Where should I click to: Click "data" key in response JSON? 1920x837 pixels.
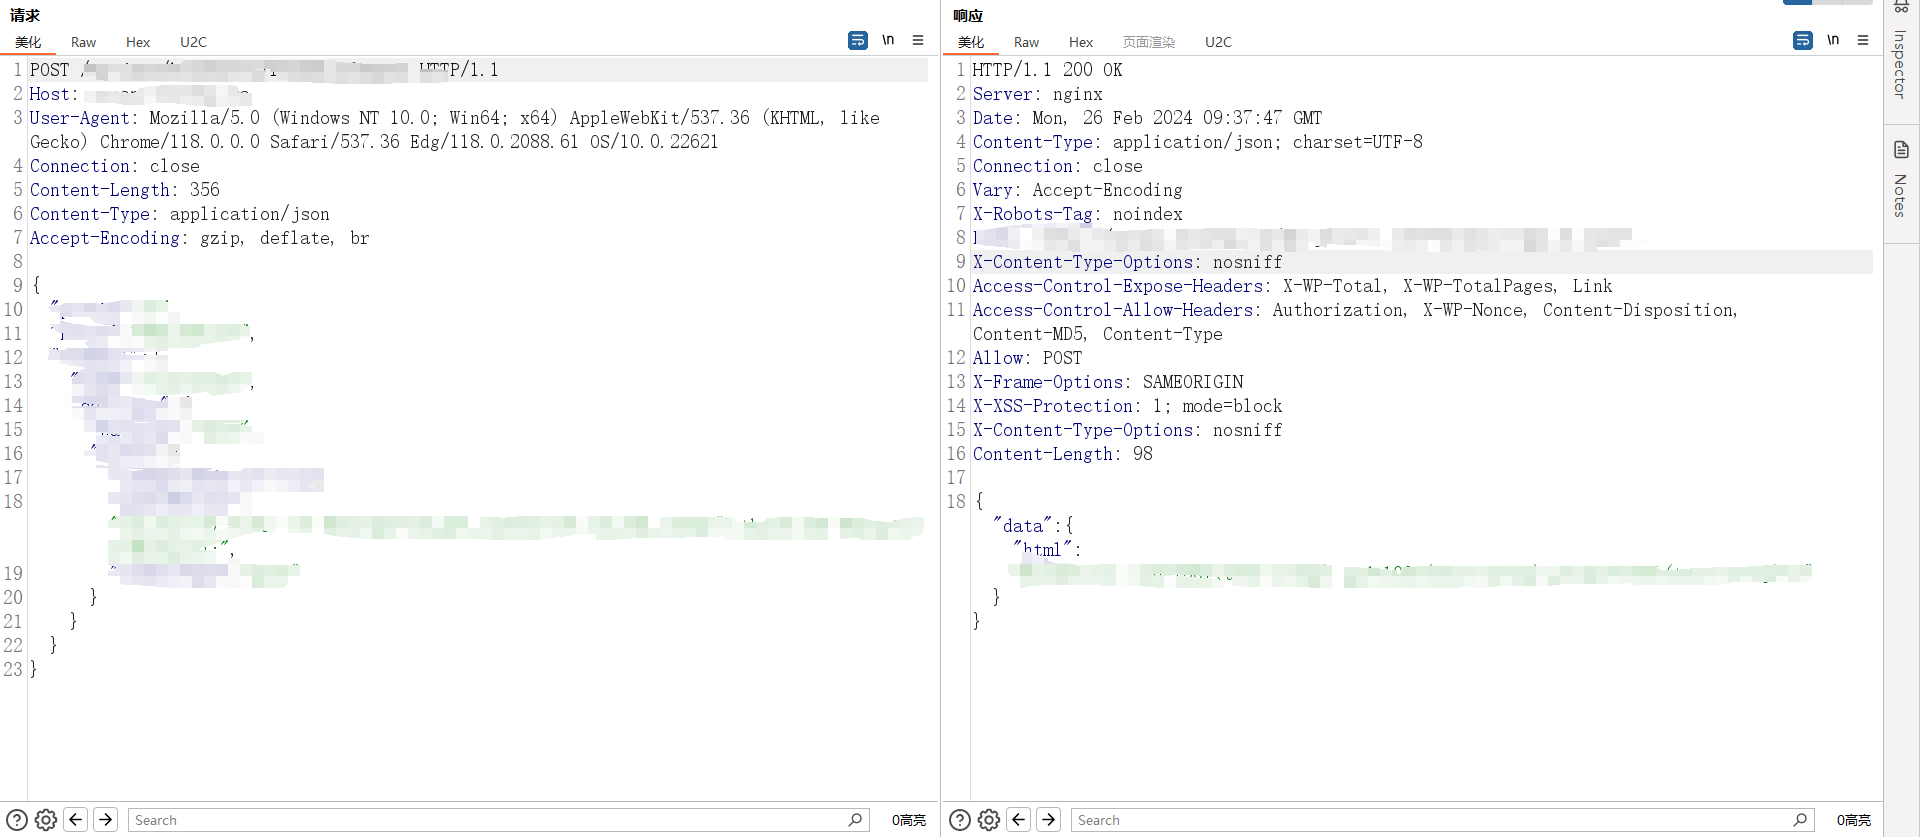(1023, 526)
